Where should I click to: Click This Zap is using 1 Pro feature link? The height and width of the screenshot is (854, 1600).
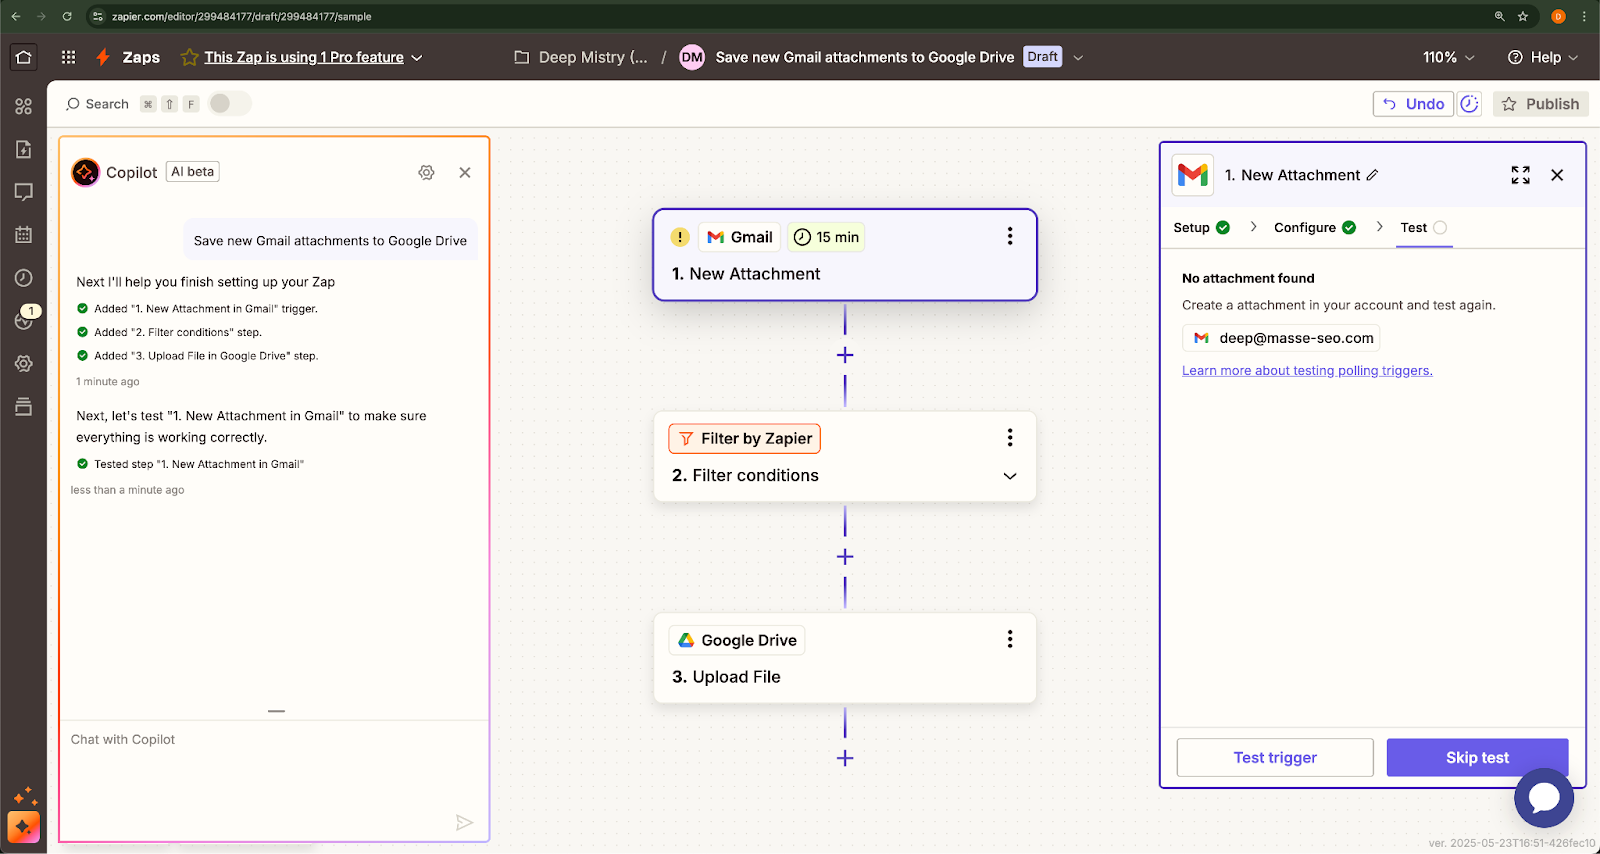coord(304,57)
